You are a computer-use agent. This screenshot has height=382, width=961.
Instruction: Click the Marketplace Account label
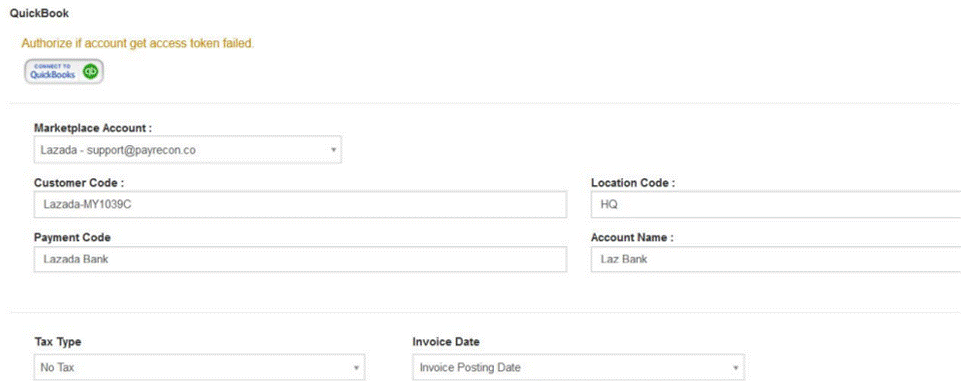click(x=93, y=128)
